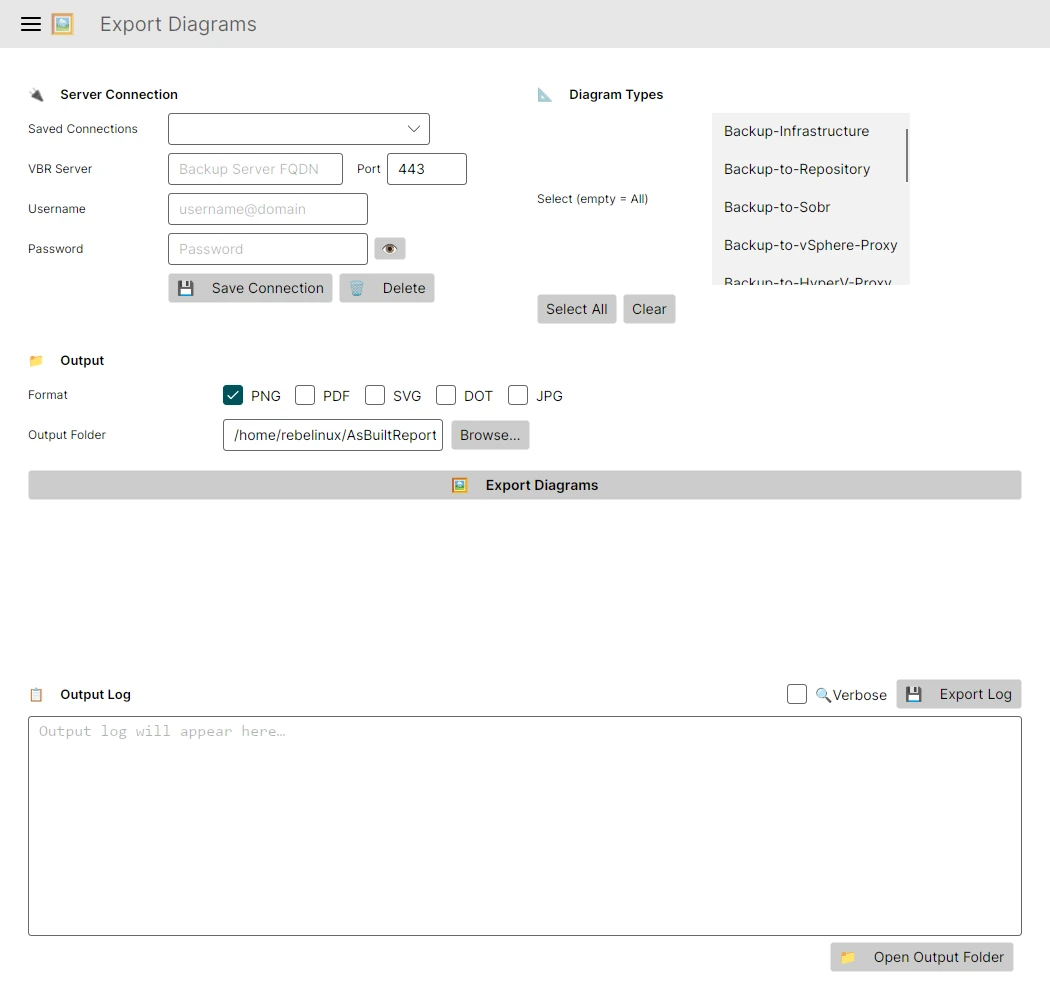Click the save icon on Export Log button
This screenshot has width=1050, height=1006.
click(913, 693)
